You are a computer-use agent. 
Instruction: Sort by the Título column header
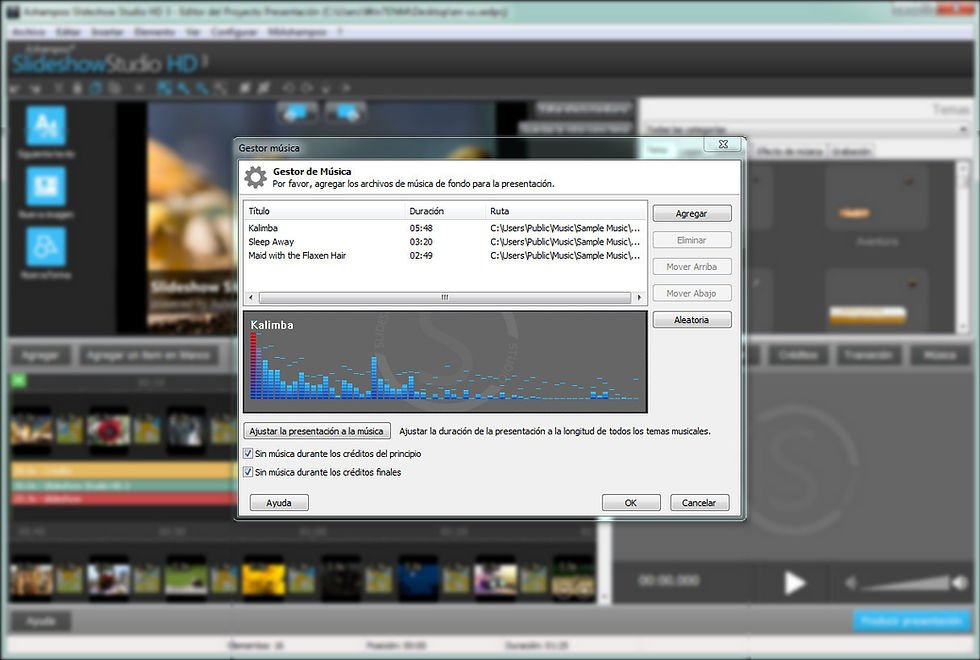(324, 211)
